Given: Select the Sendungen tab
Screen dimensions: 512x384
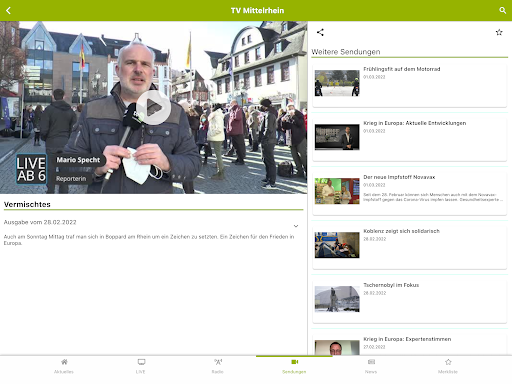Looking at the screenshot, I should point(294,366).
